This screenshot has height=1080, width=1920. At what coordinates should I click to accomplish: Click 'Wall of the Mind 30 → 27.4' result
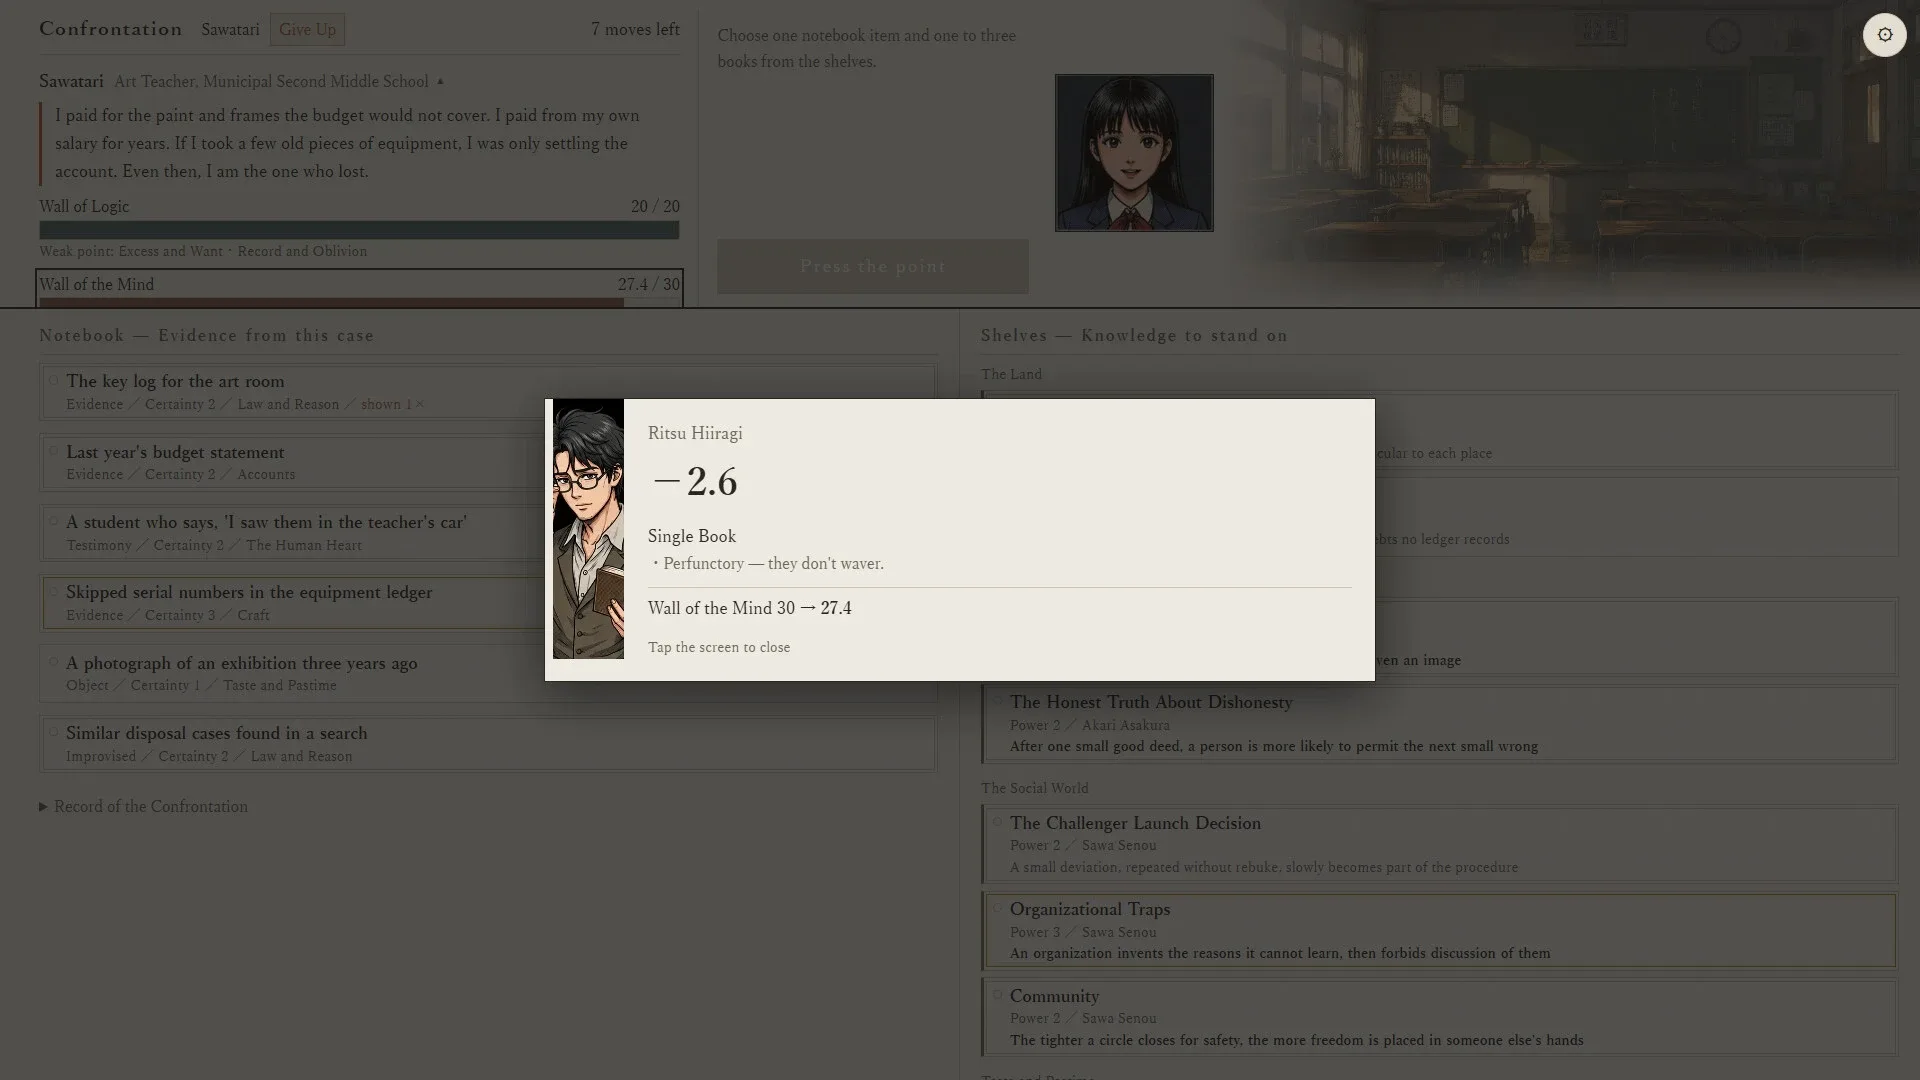pos(749,608)
